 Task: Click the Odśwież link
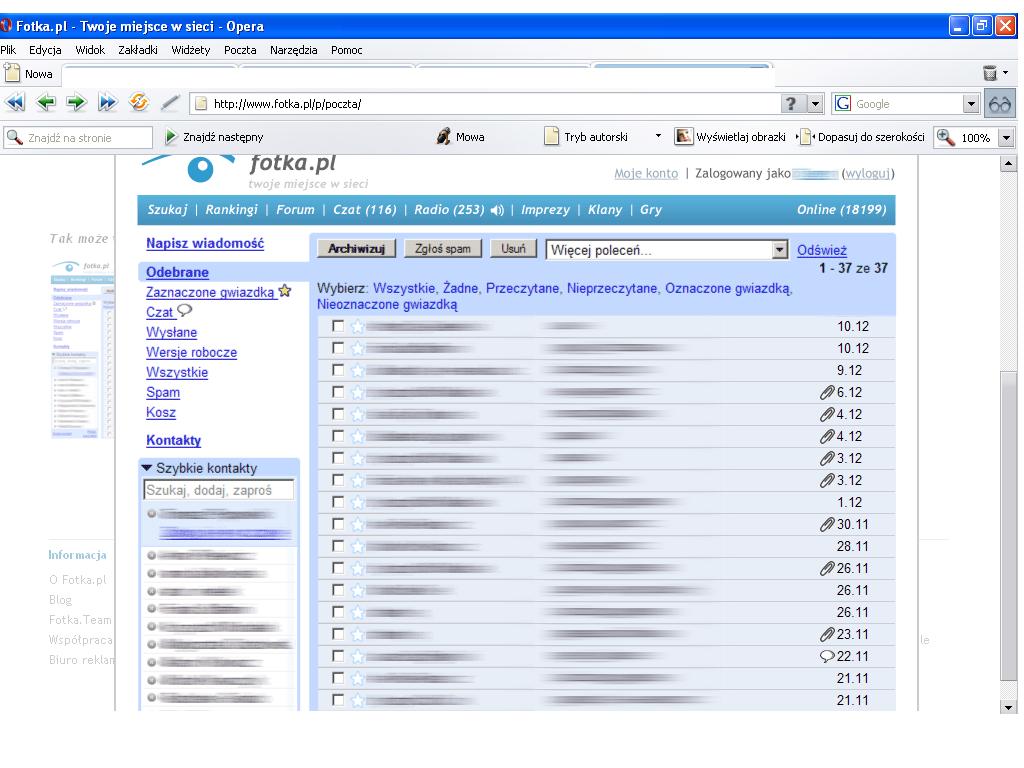point(822,250)
